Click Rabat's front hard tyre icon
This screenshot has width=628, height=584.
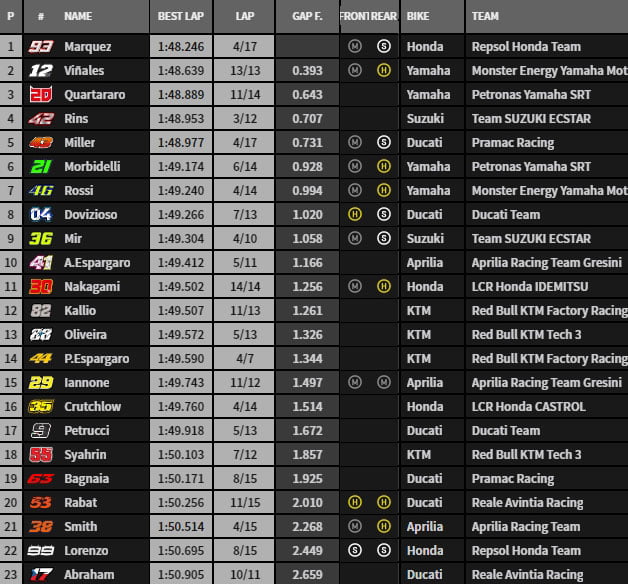click(x=355, y=503)
